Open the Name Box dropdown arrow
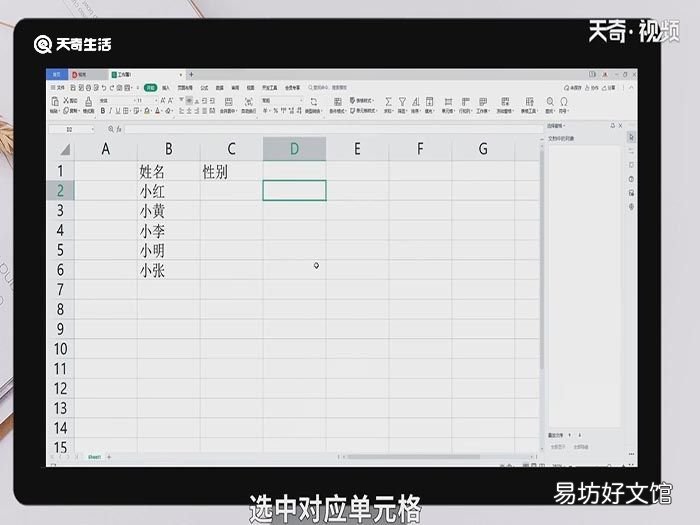 (93, 129)
